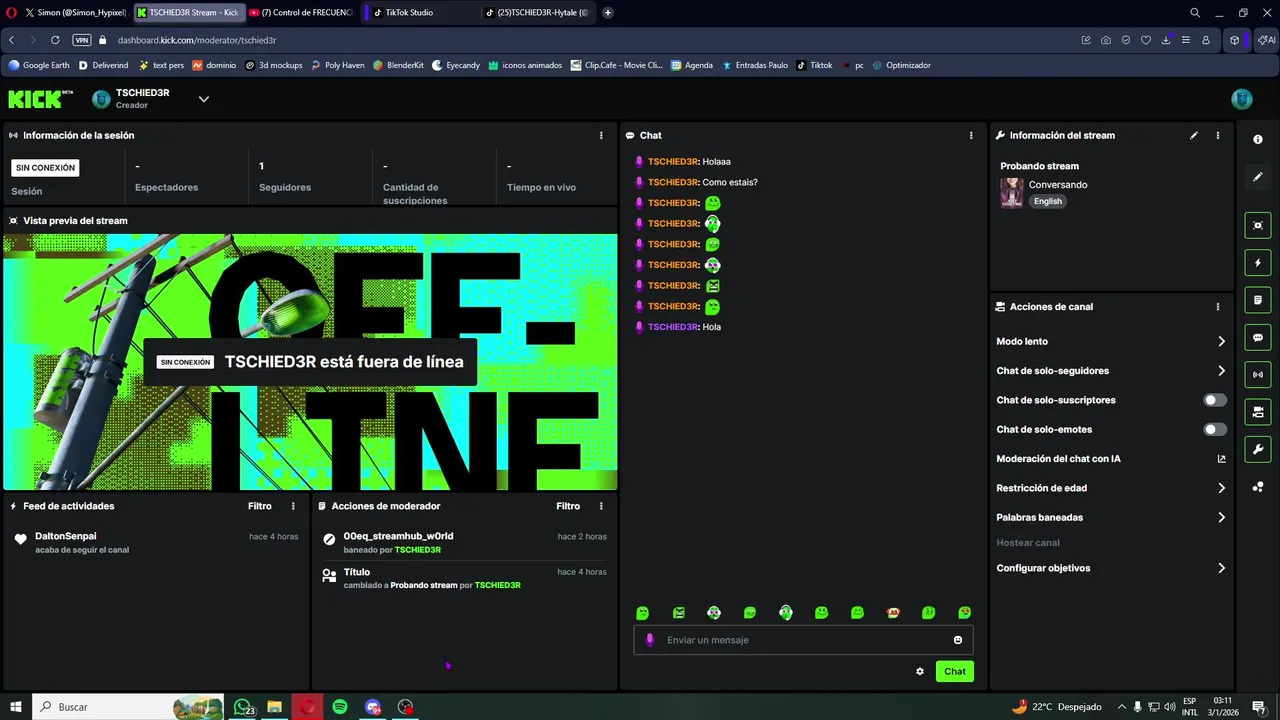Viewport: 1280px width, 720px height.
Task: Send message with the green Chat button
Action: click(x=955, y=671)
